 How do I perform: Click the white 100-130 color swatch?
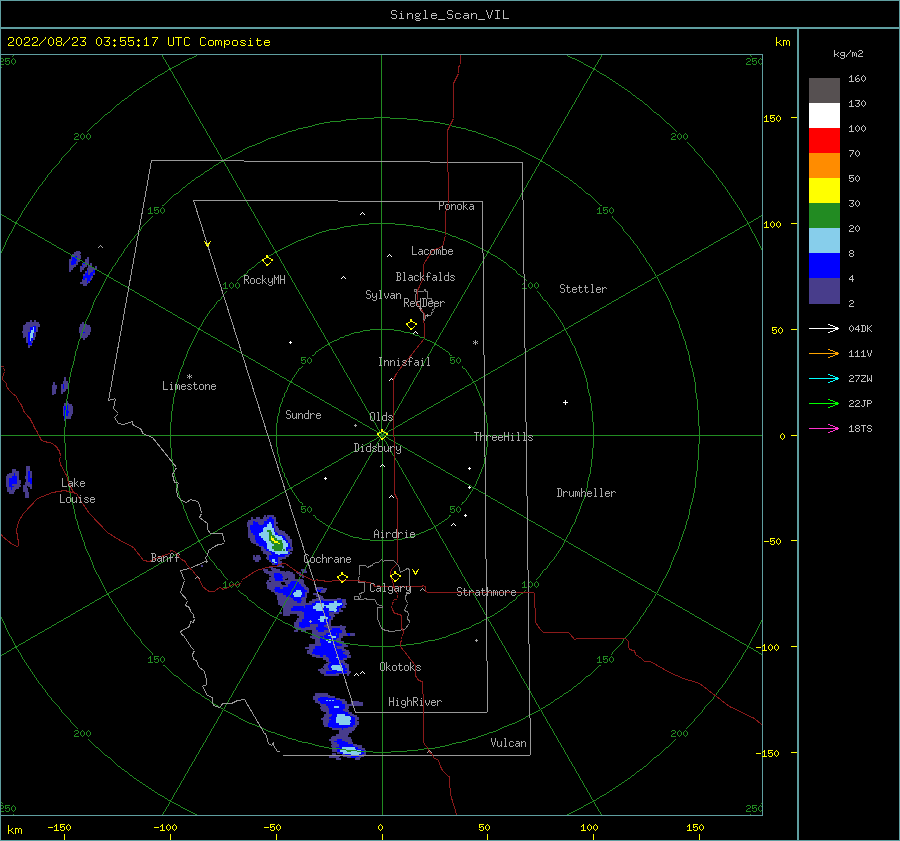pyautogui.click(x=824, y=115)
